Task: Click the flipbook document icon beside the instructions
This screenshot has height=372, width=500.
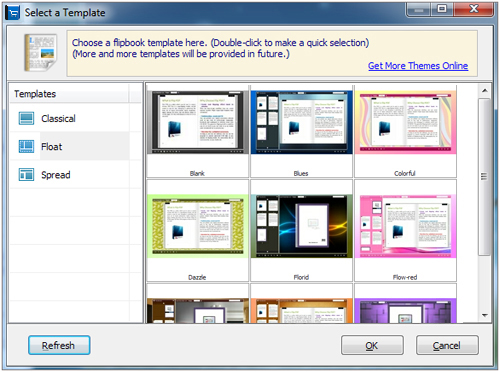Action: (x=40, y=53)
